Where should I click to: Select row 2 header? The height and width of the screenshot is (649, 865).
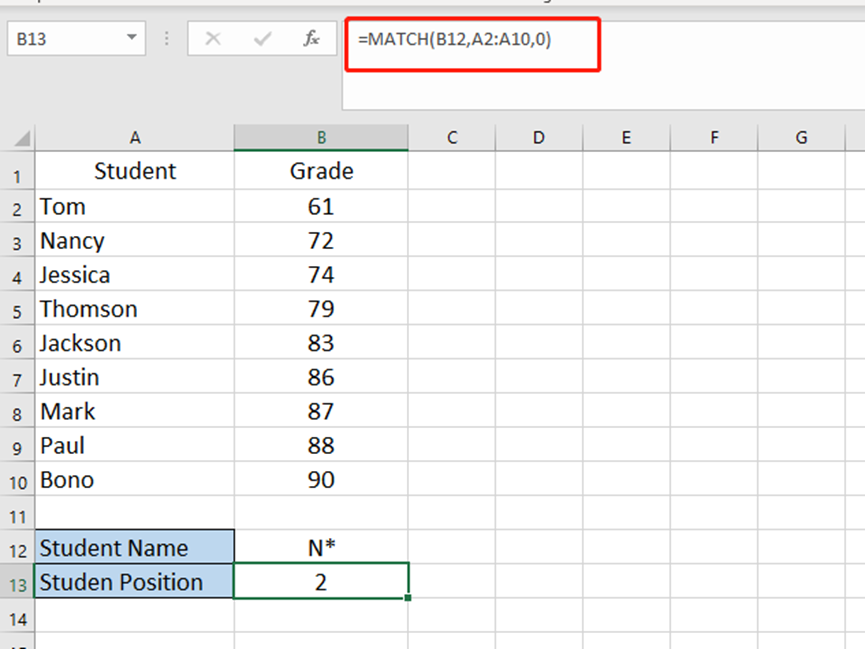pyautogui.click(x=17, y=206)
